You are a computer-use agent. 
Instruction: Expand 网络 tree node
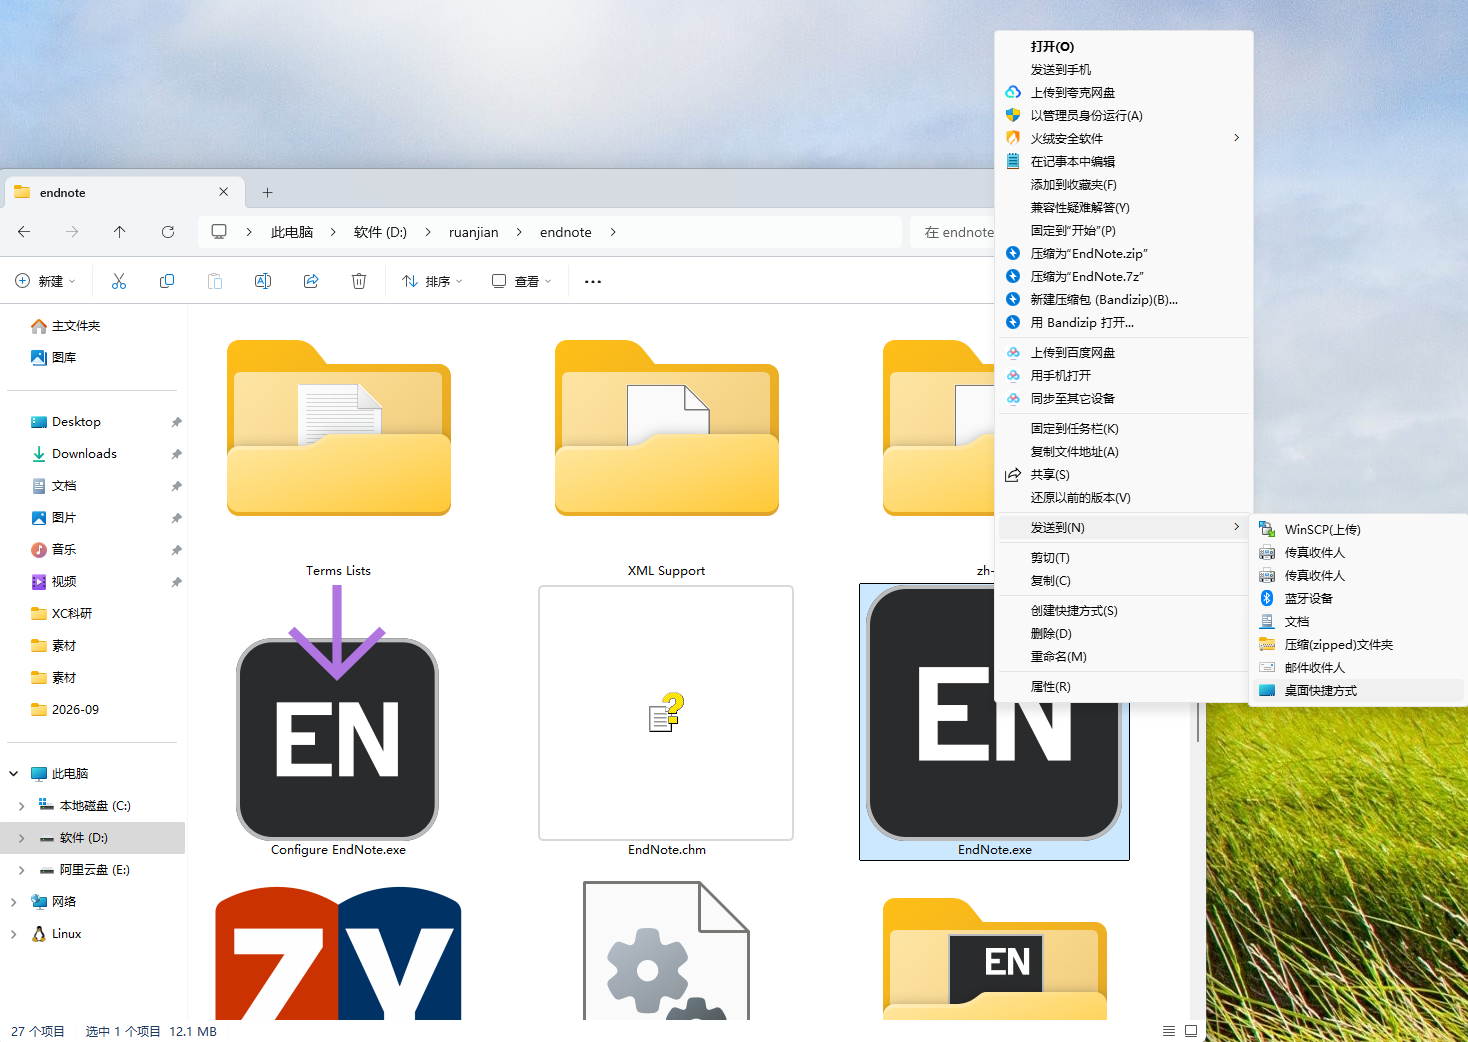click(x=14, y=902)
